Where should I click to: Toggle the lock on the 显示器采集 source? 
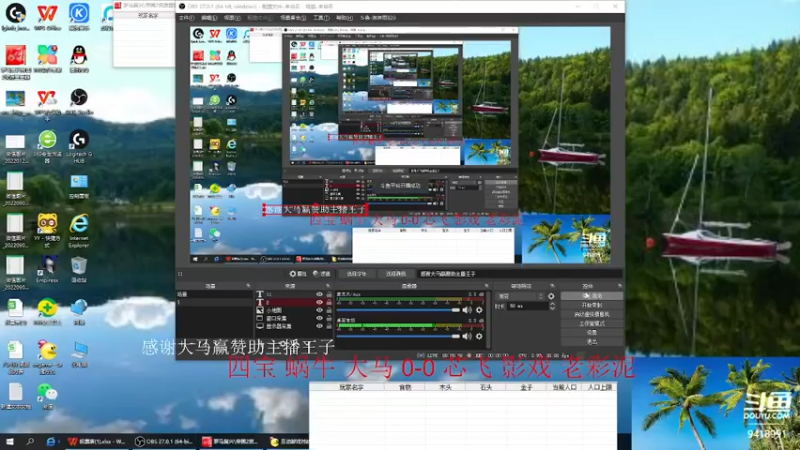coord(329,326)
